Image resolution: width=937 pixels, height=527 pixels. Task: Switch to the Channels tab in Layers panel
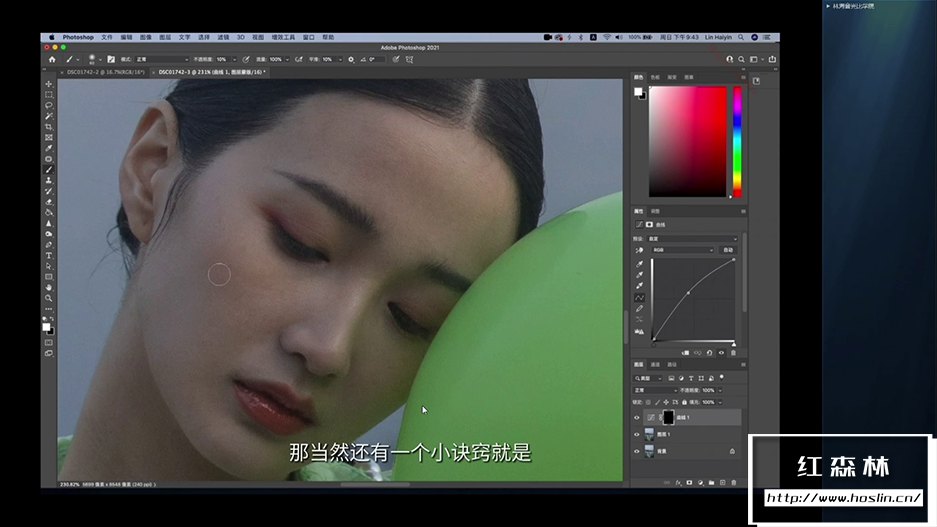(656, 364)
